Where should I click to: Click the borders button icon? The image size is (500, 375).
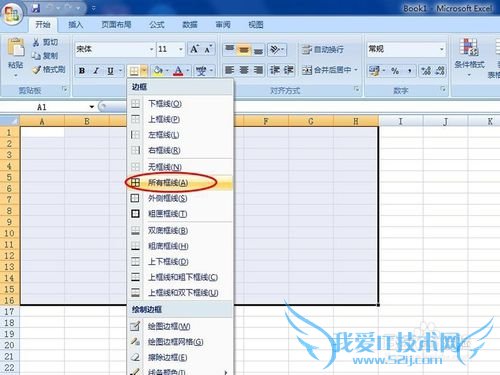coord(134,71)
